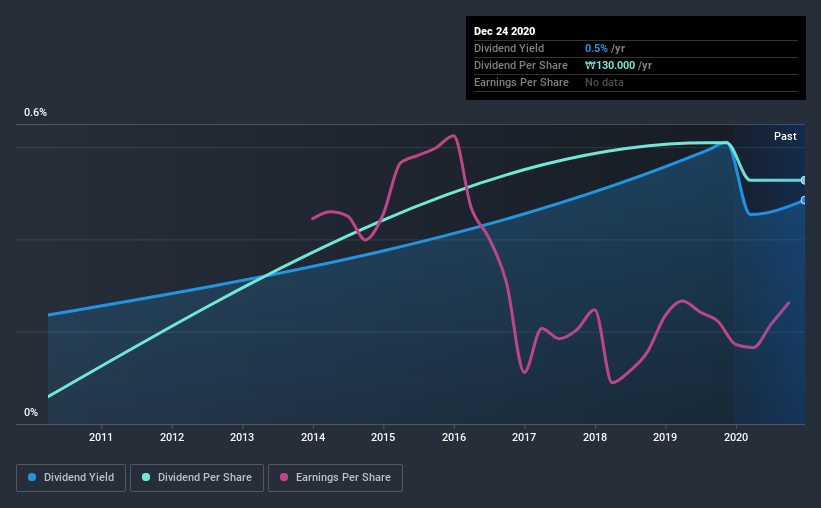Select the 2014 x-axis label

coord(313,437)
